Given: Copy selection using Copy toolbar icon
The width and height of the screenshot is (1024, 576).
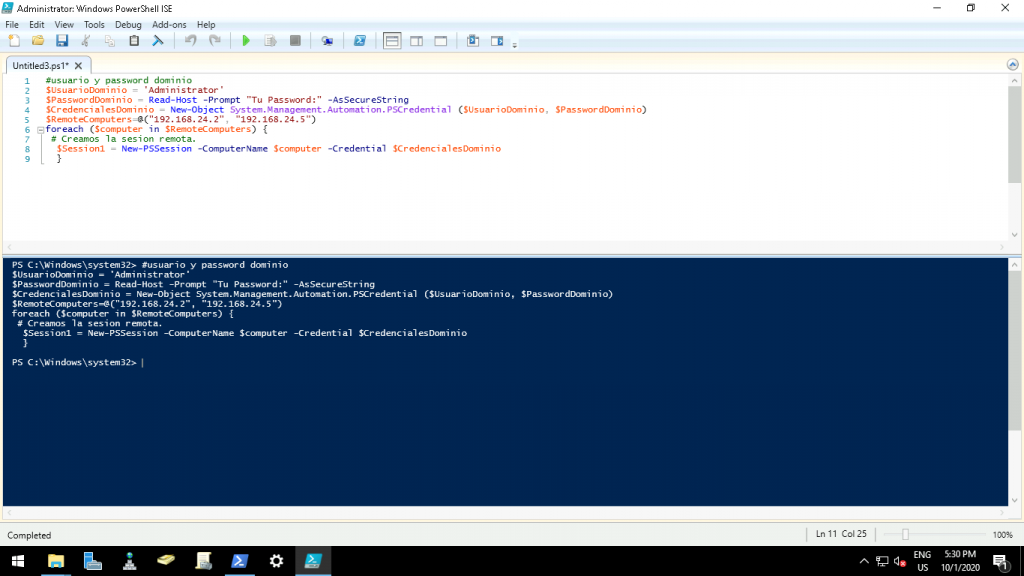Looking at the screenshot, I should (110, 41).
